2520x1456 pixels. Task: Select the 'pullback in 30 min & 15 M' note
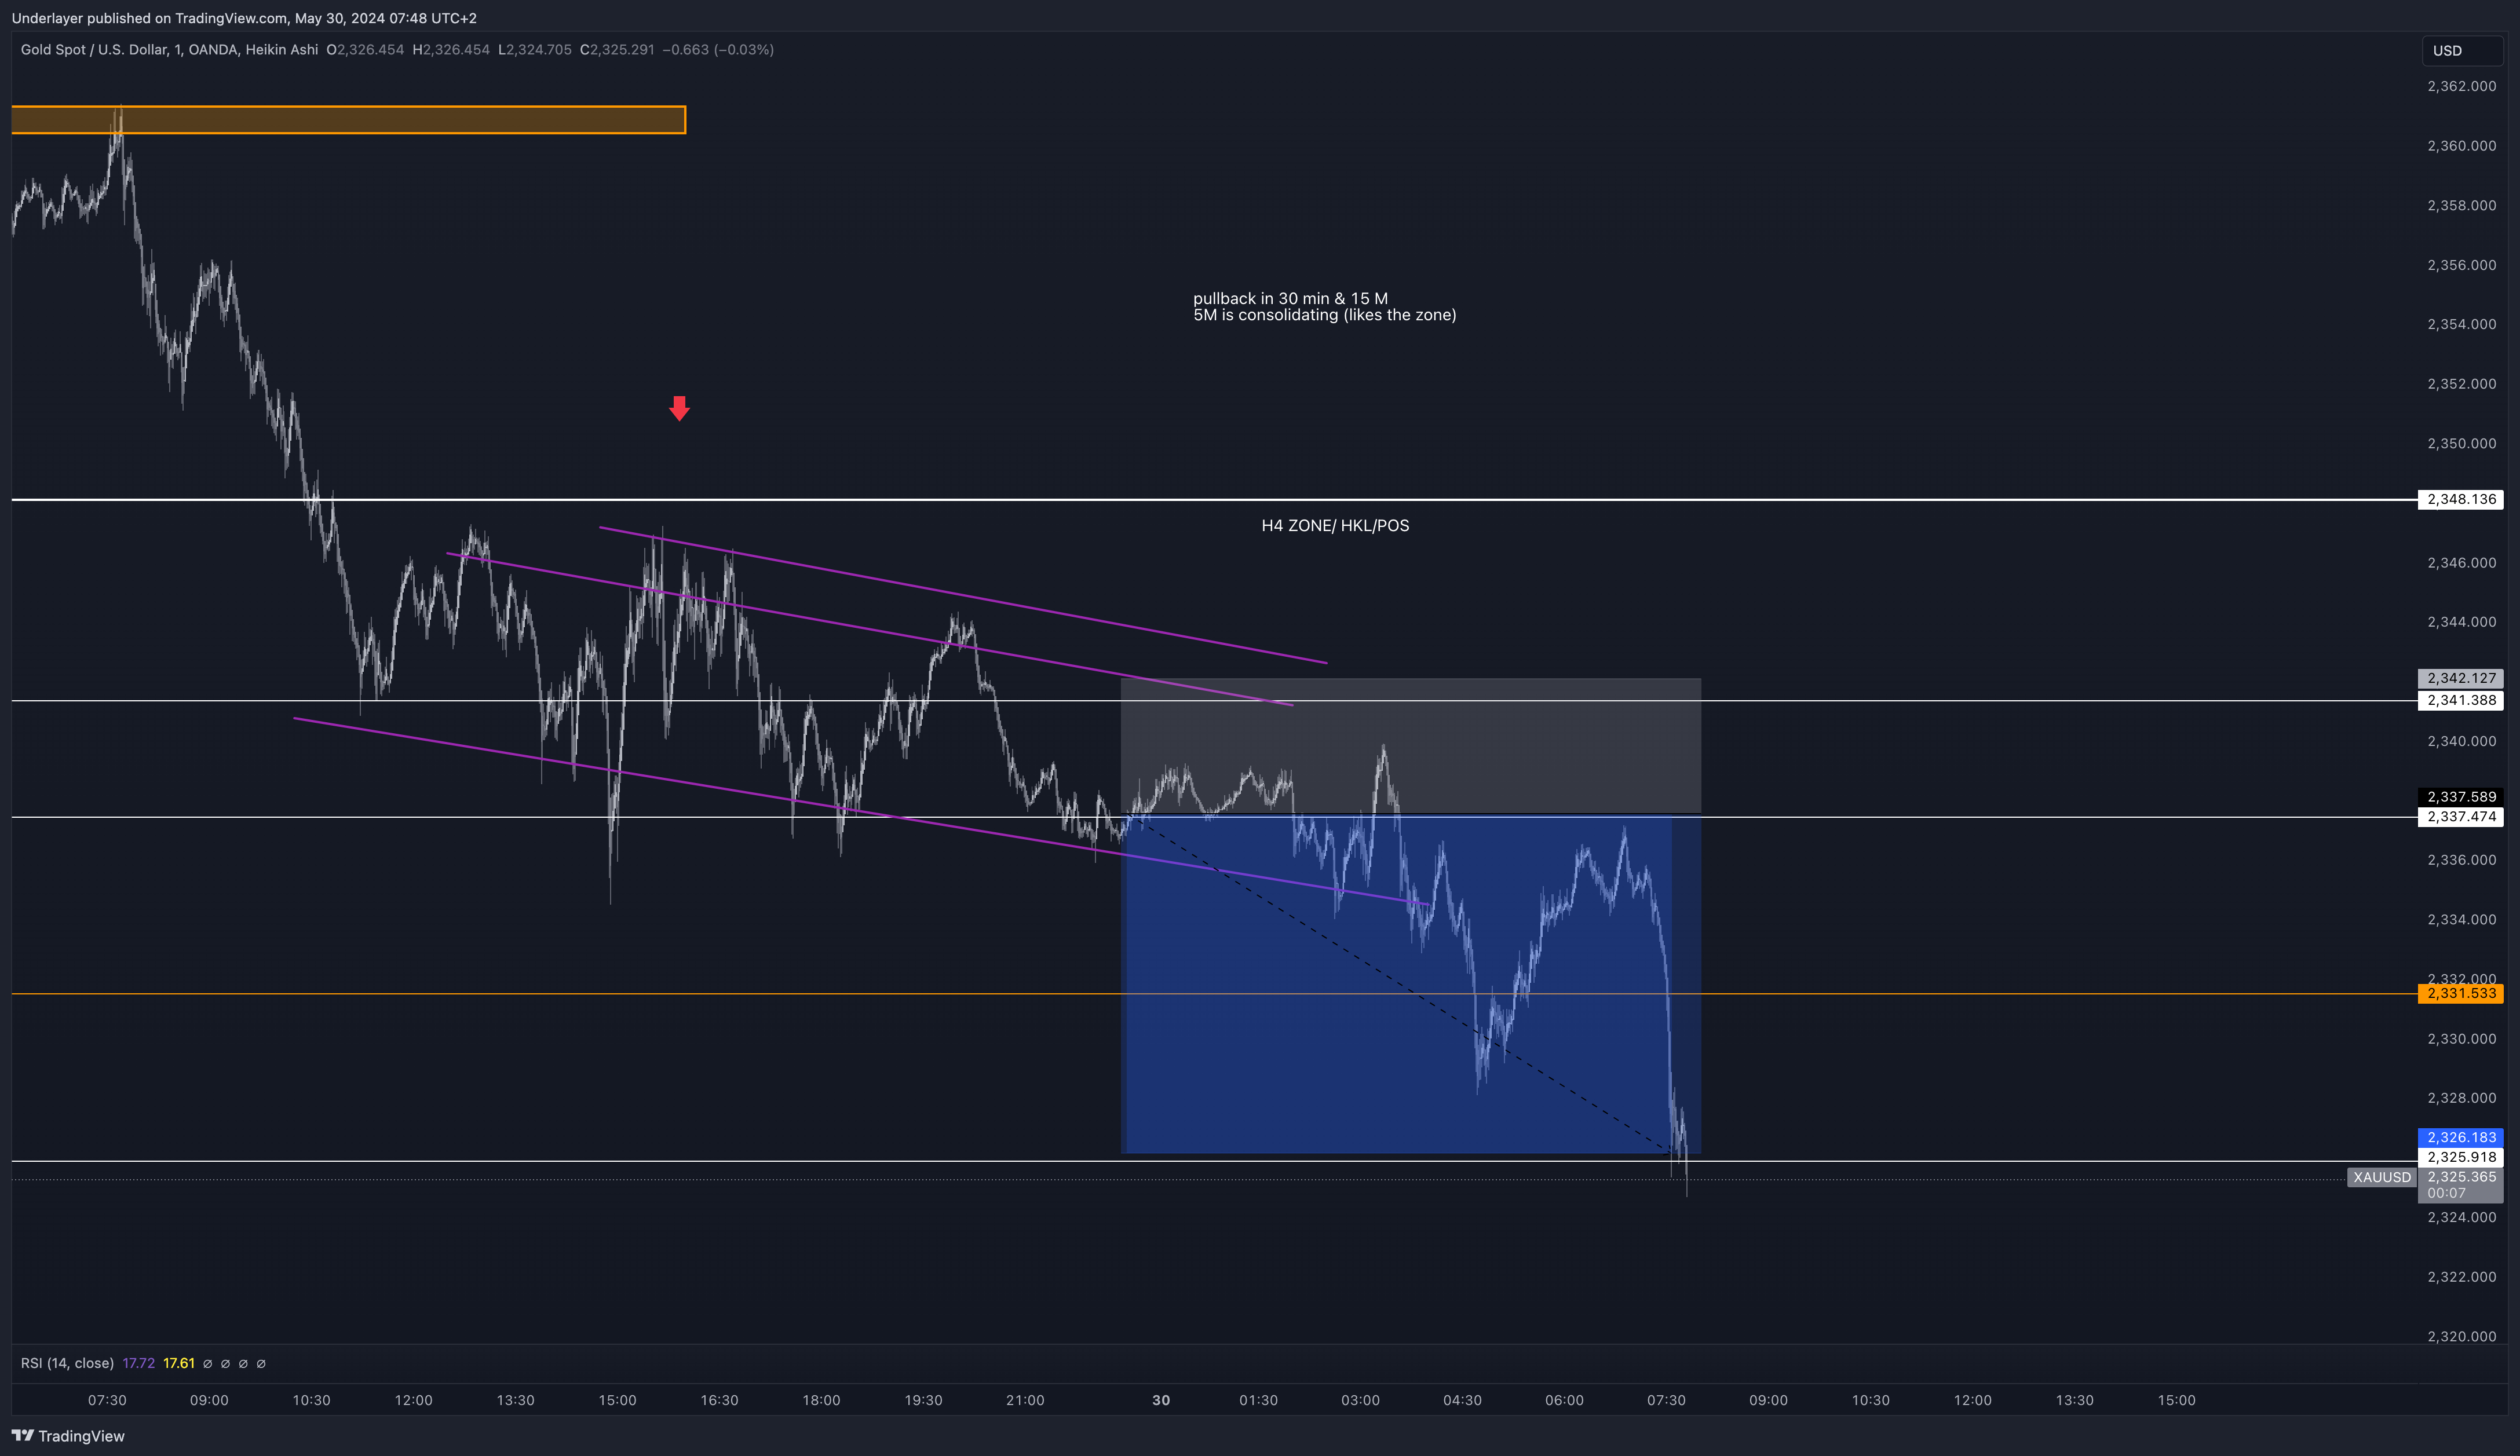1290,298
